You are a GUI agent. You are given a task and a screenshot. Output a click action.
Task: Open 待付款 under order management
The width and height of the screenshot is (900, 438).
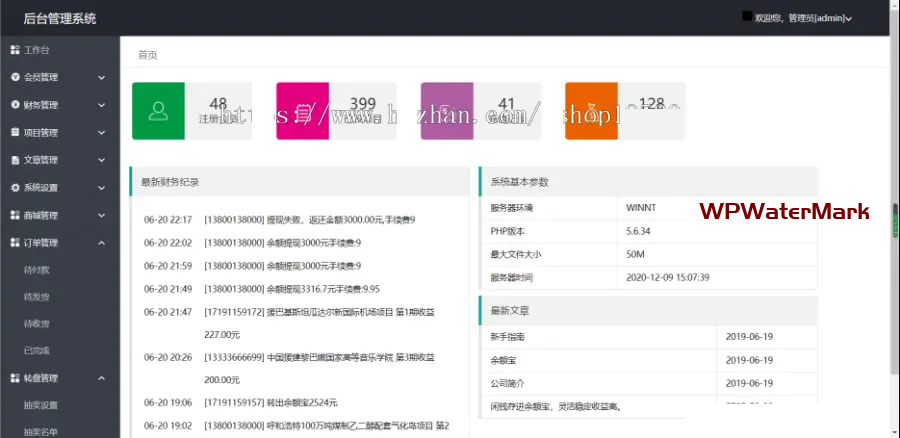[37, 270]
